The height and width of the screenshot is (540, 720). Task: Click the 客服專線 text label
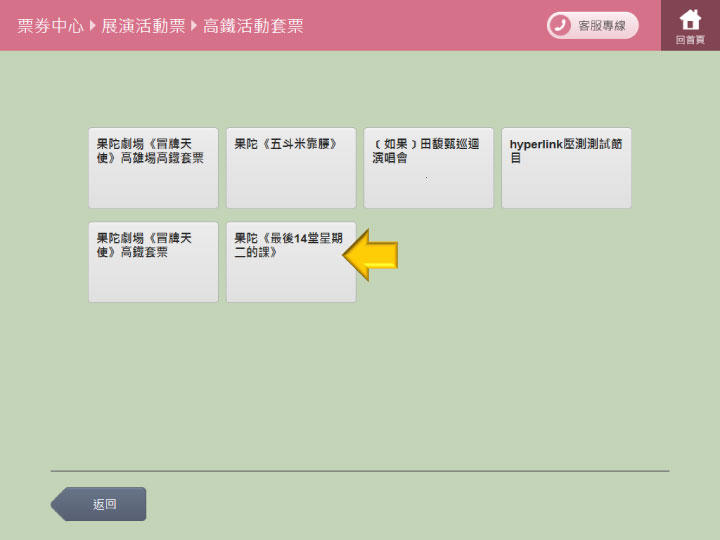[x=602, y=26]
